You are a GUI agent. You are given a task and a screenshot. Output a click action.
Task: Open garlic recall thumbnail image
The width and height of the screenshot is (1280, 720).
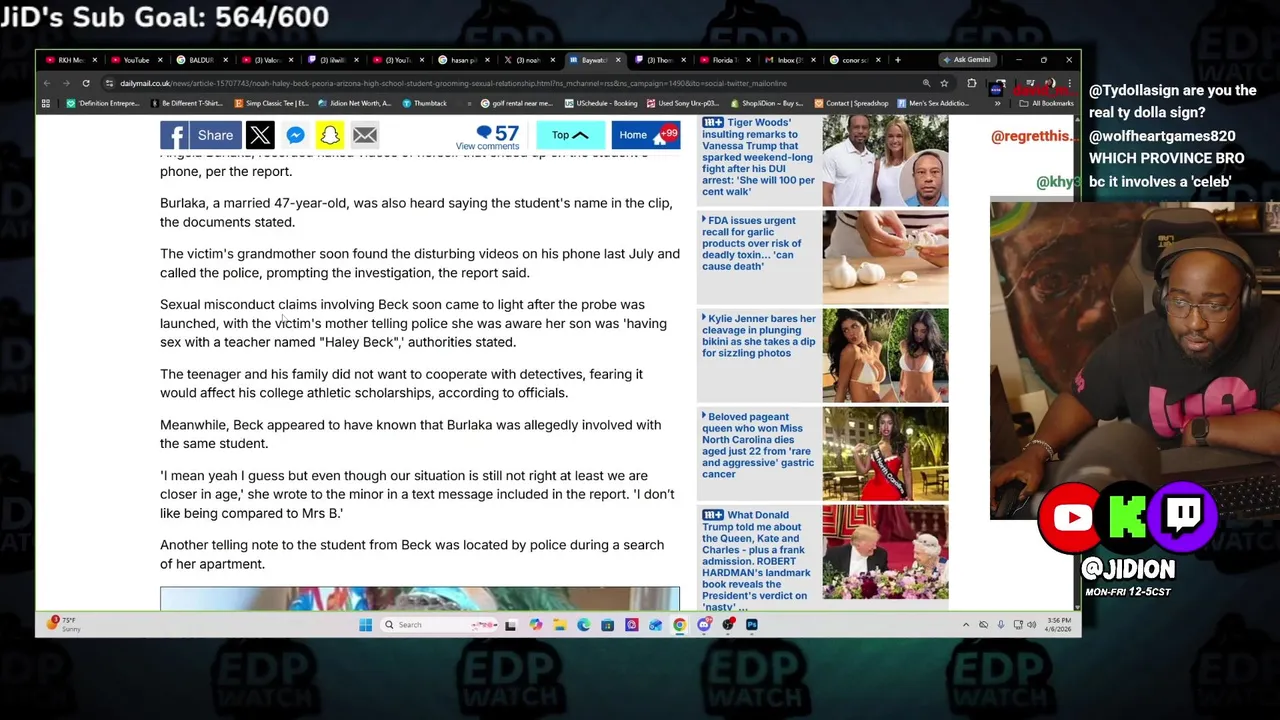pos(885,257)
